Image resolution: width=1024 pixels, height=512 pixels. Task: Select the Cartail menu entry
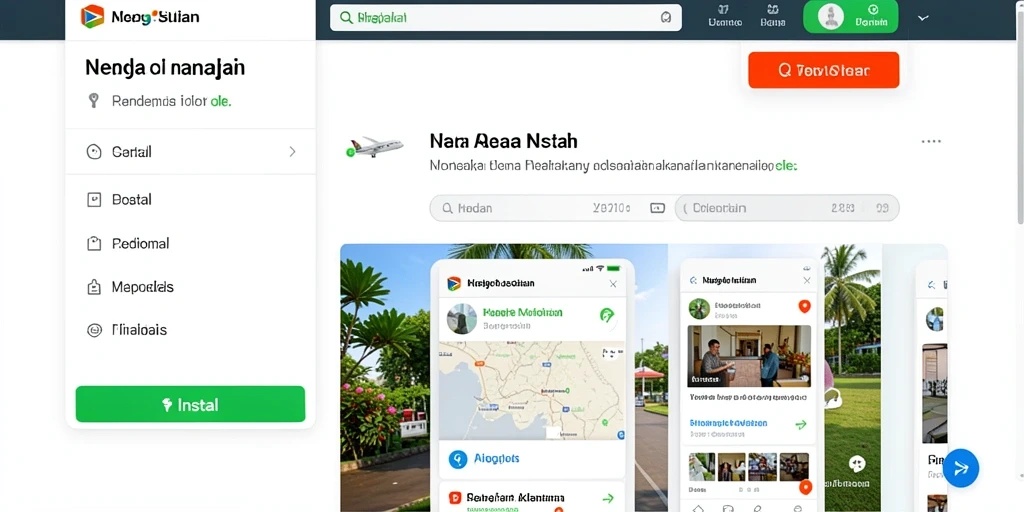click(190, 152)
